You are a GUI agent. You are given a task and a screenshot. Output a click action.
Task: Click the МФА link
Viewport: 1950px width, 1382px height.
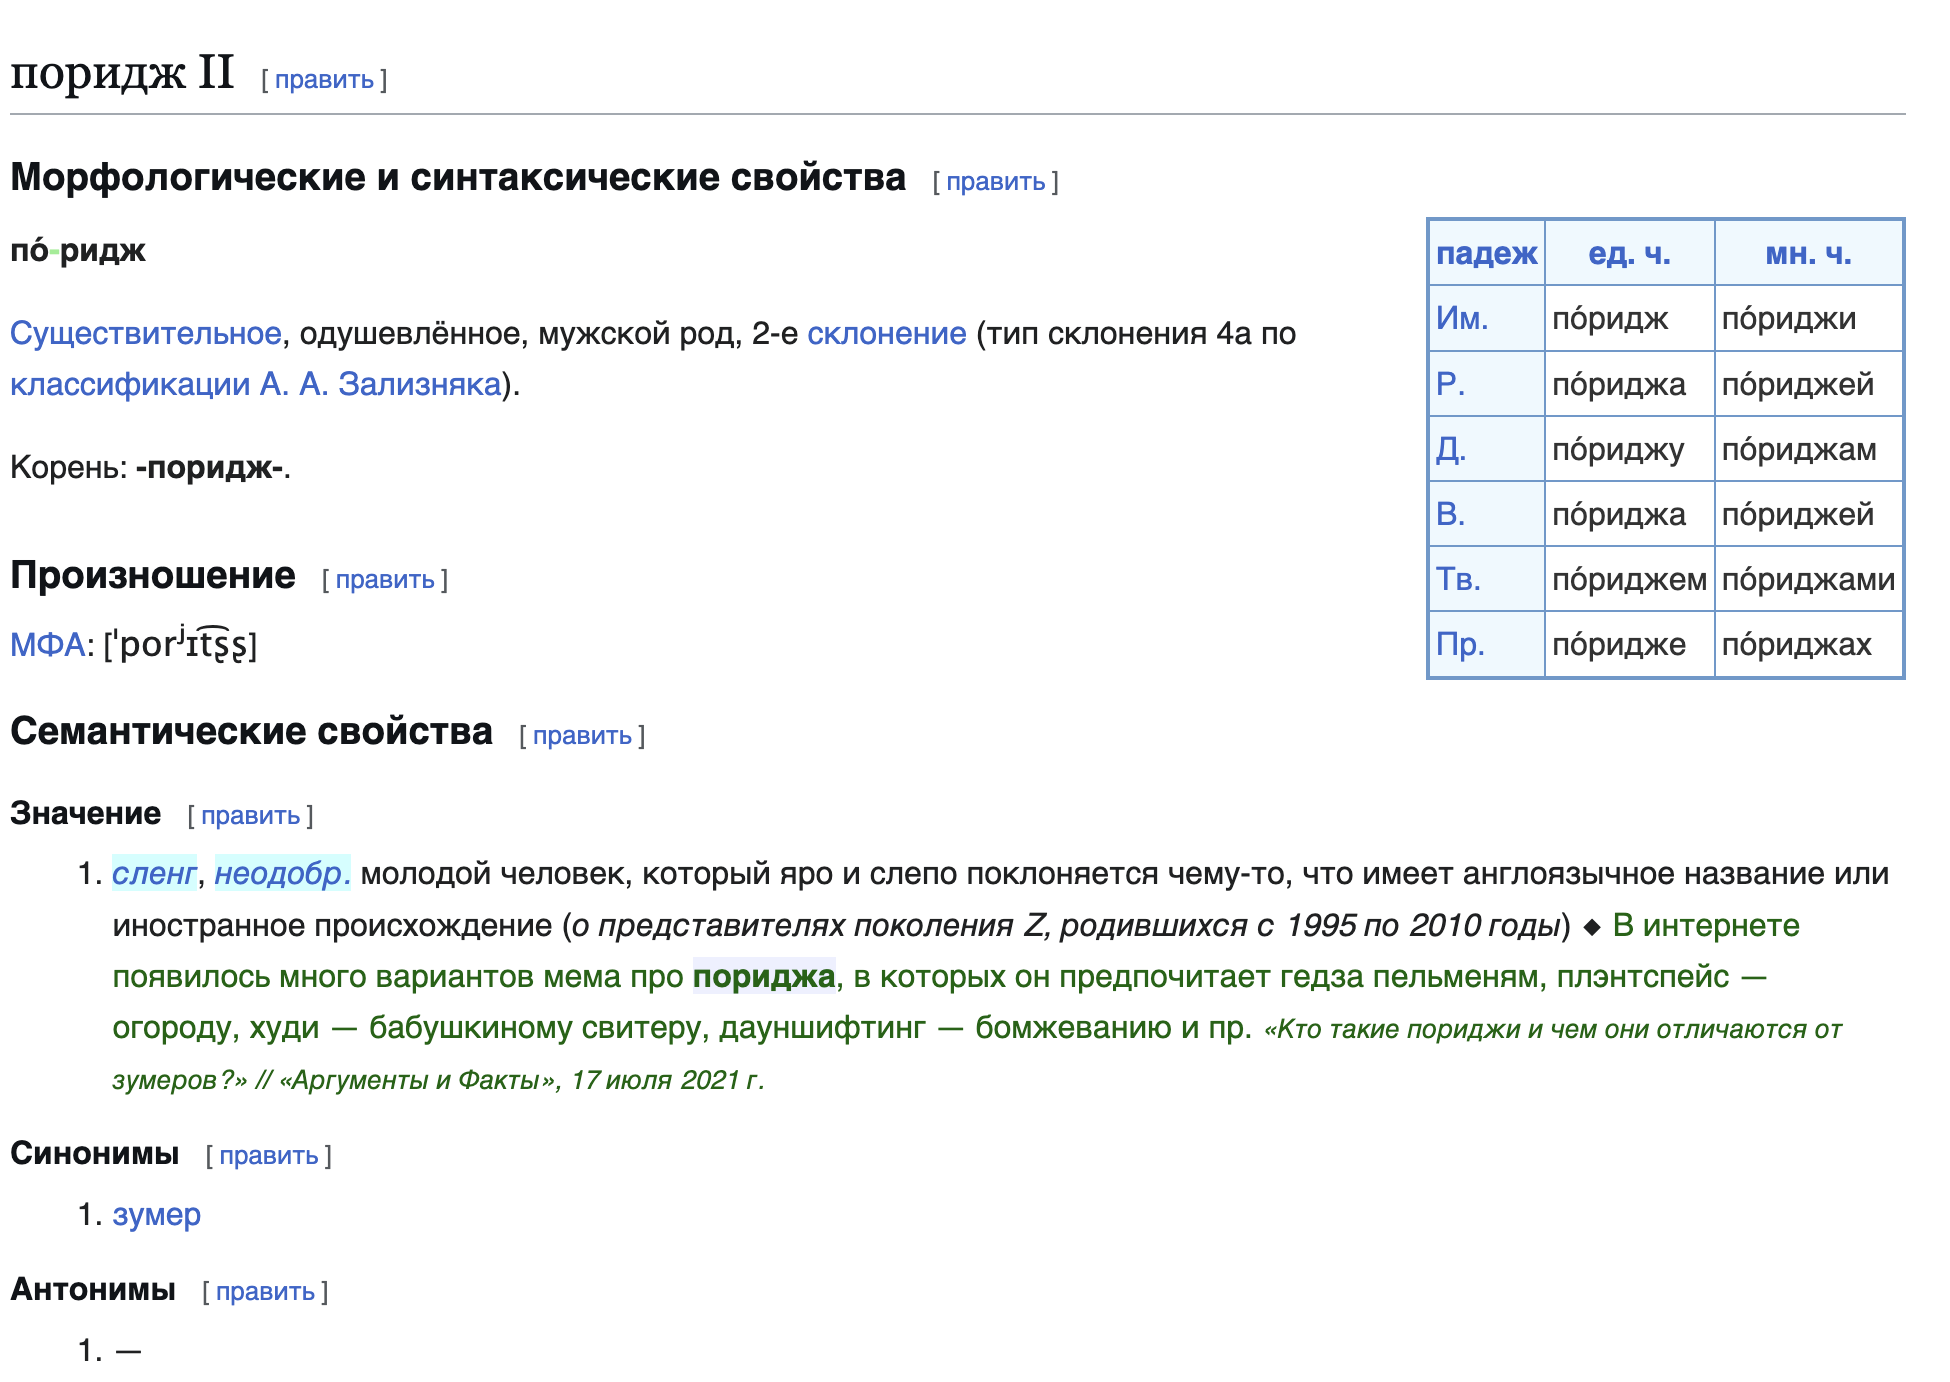(47, 645)
